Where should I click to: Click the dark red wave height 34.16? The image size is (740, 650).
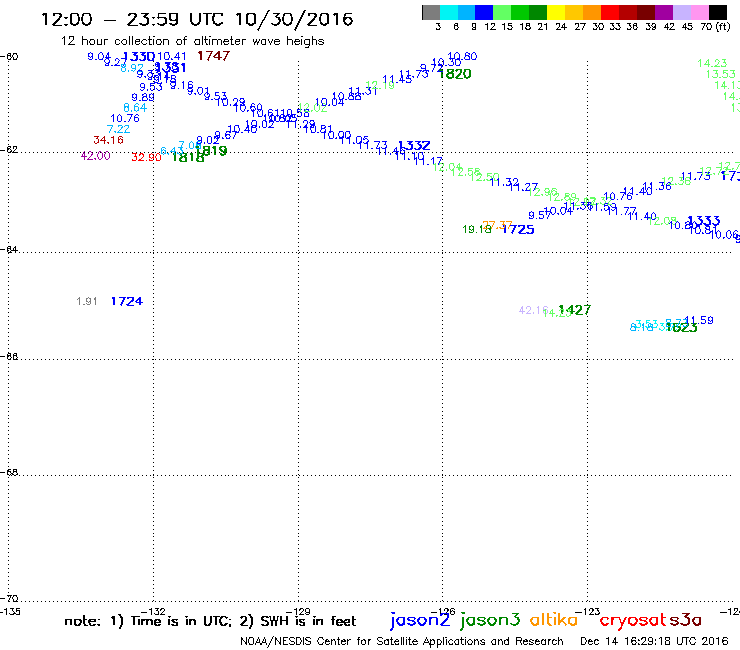pyautogui.click(x=109, y=140)
